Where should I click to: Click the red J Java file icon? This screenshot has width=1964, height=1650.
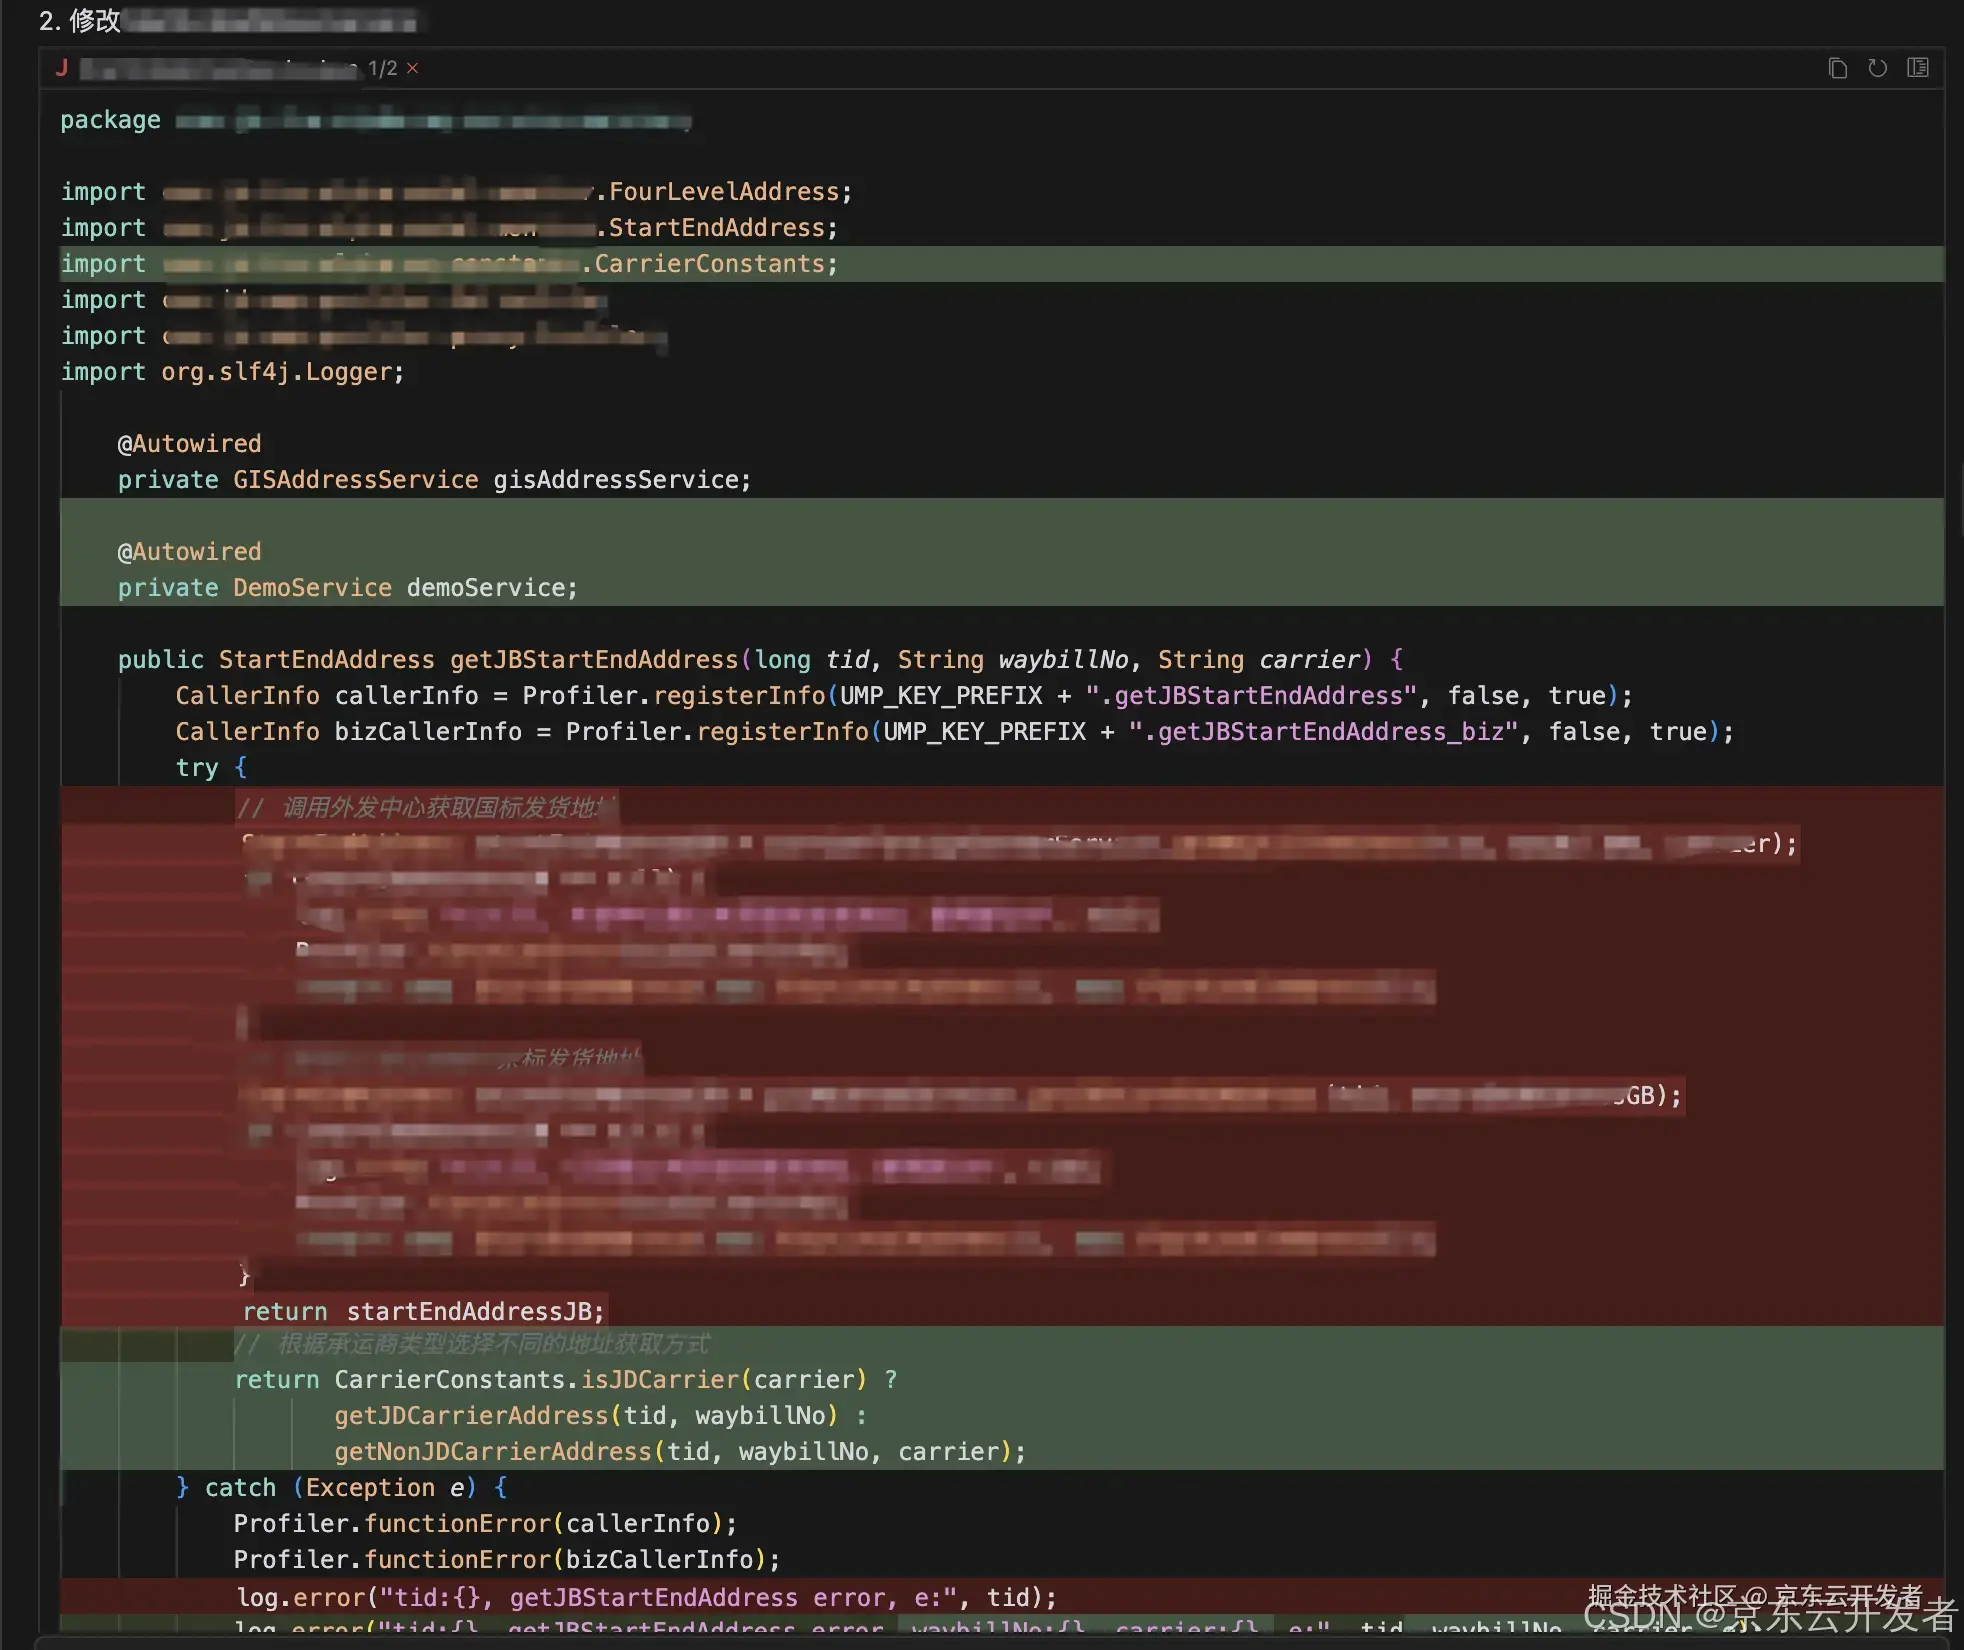click(x=62, y=68)
